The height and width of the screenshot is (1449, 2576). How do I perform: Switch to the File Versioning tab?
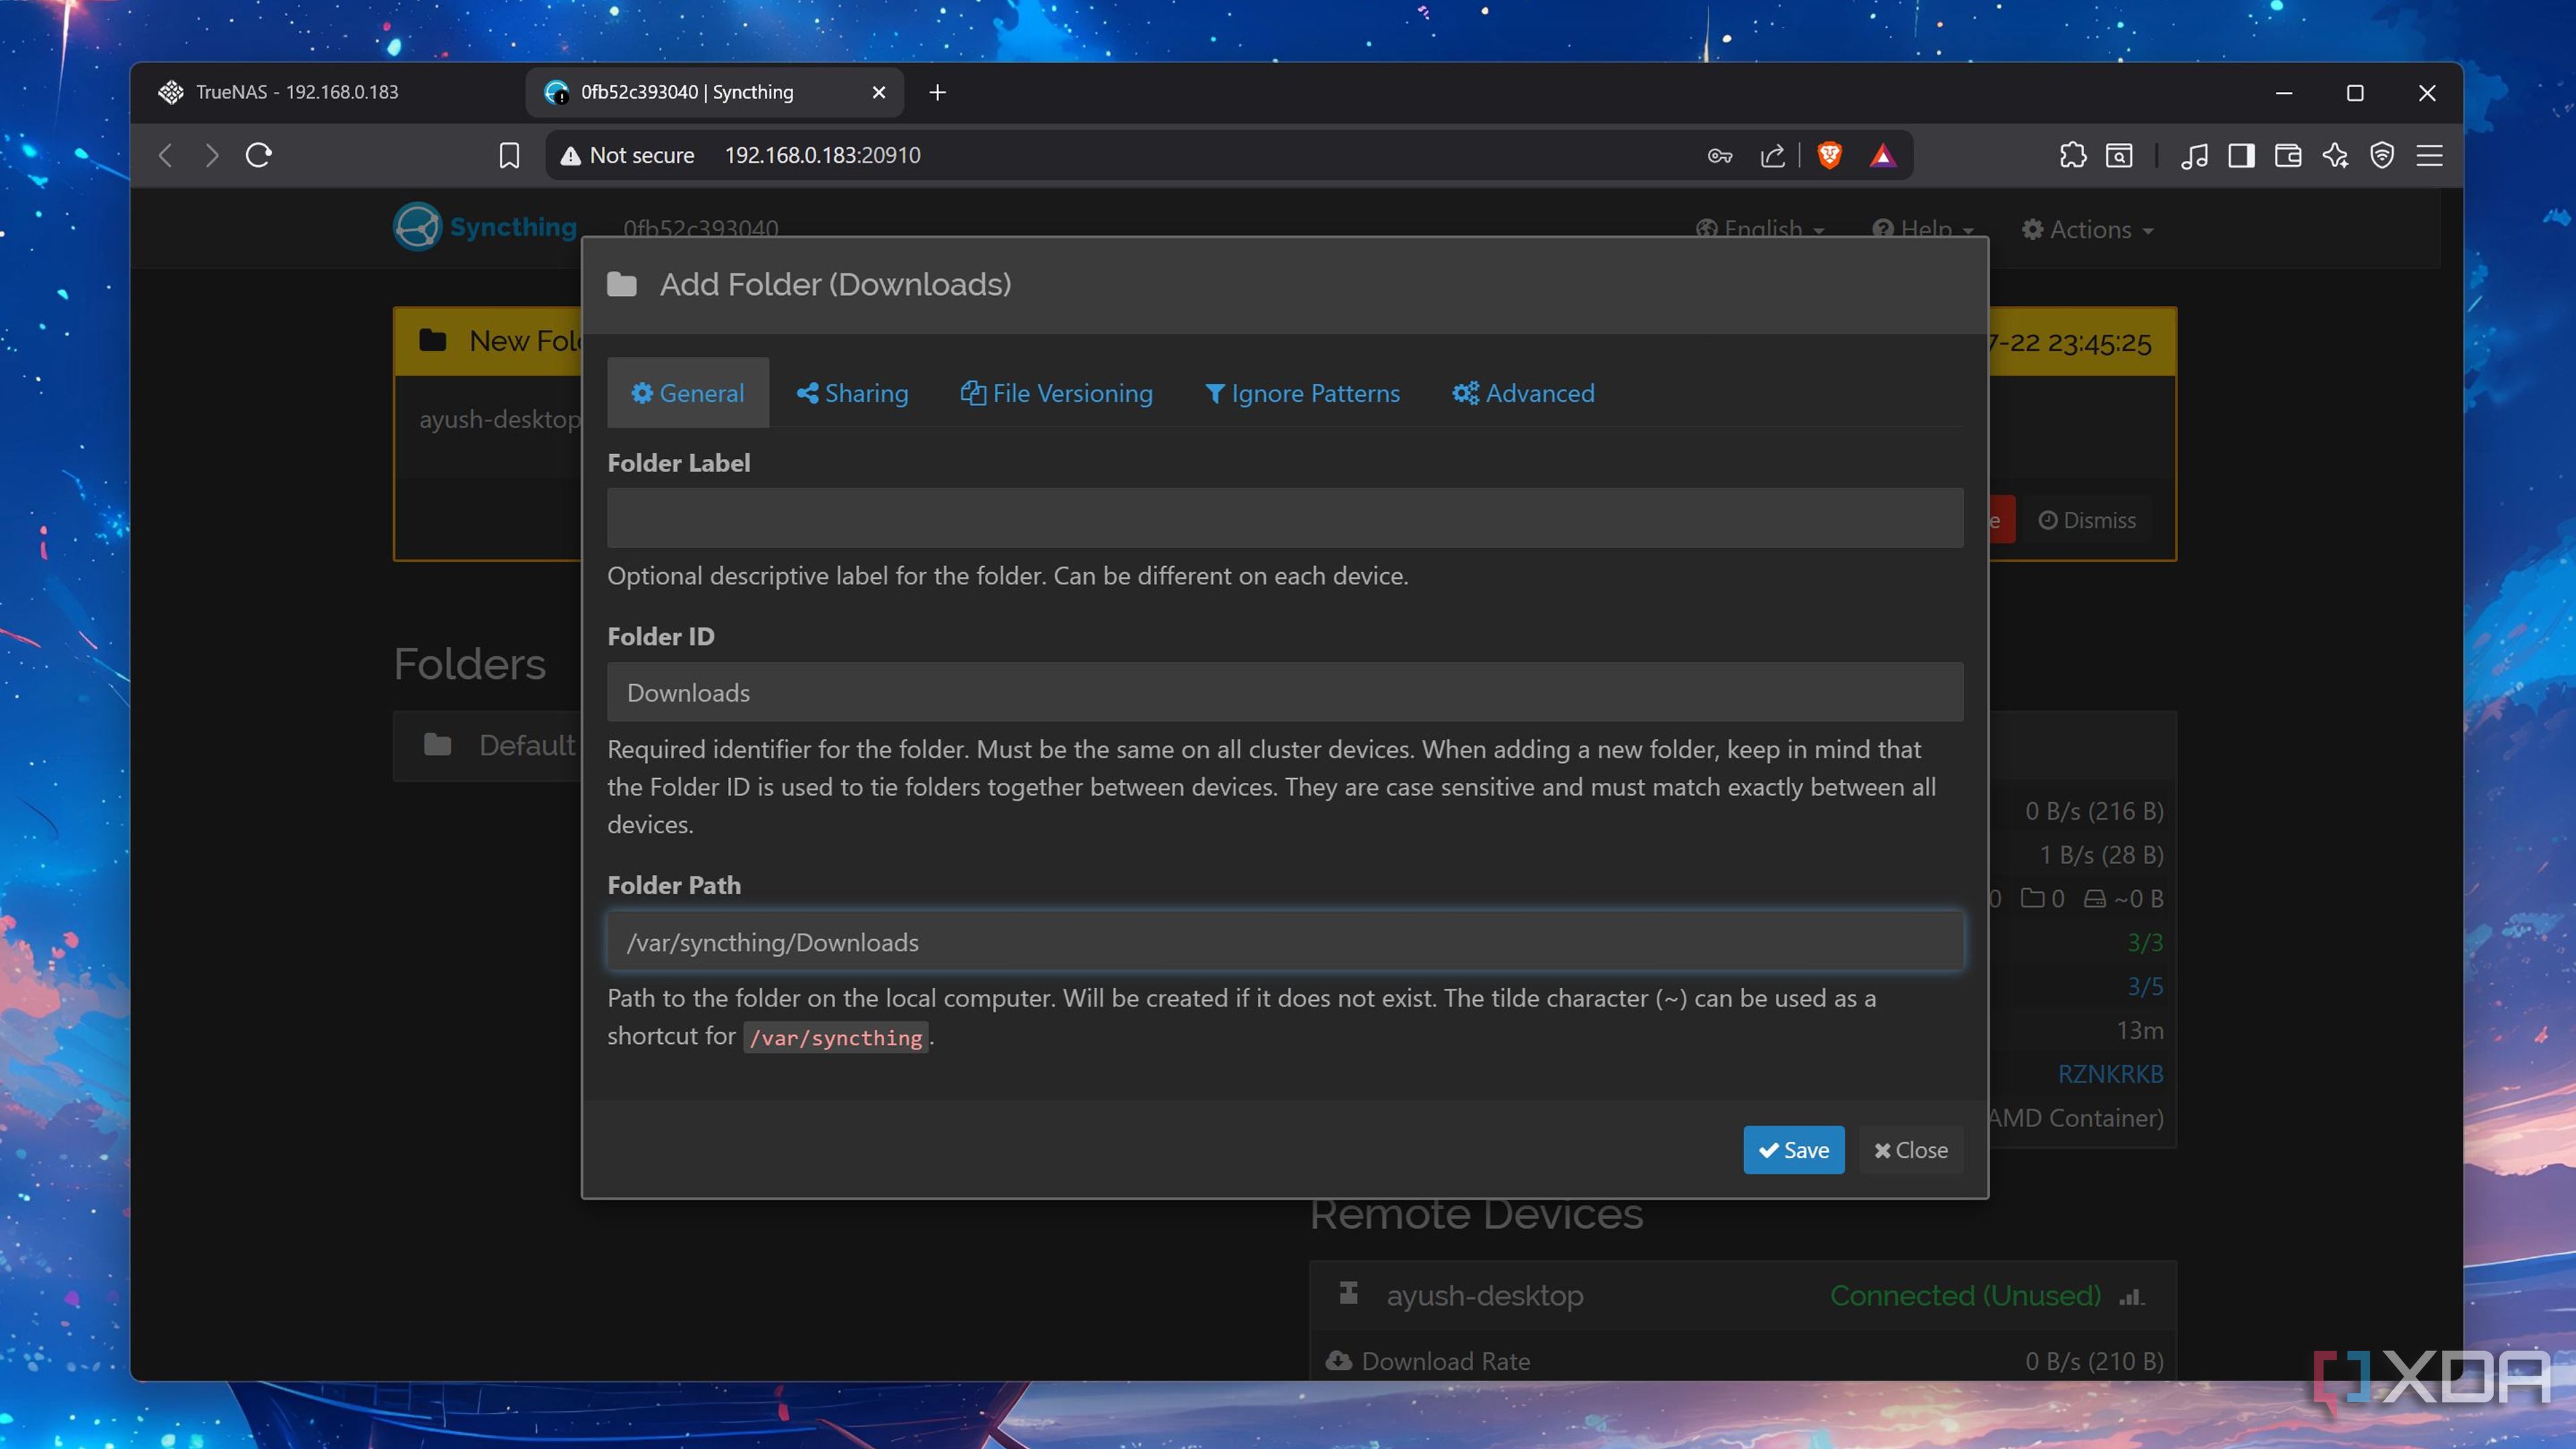(1057, 392)
